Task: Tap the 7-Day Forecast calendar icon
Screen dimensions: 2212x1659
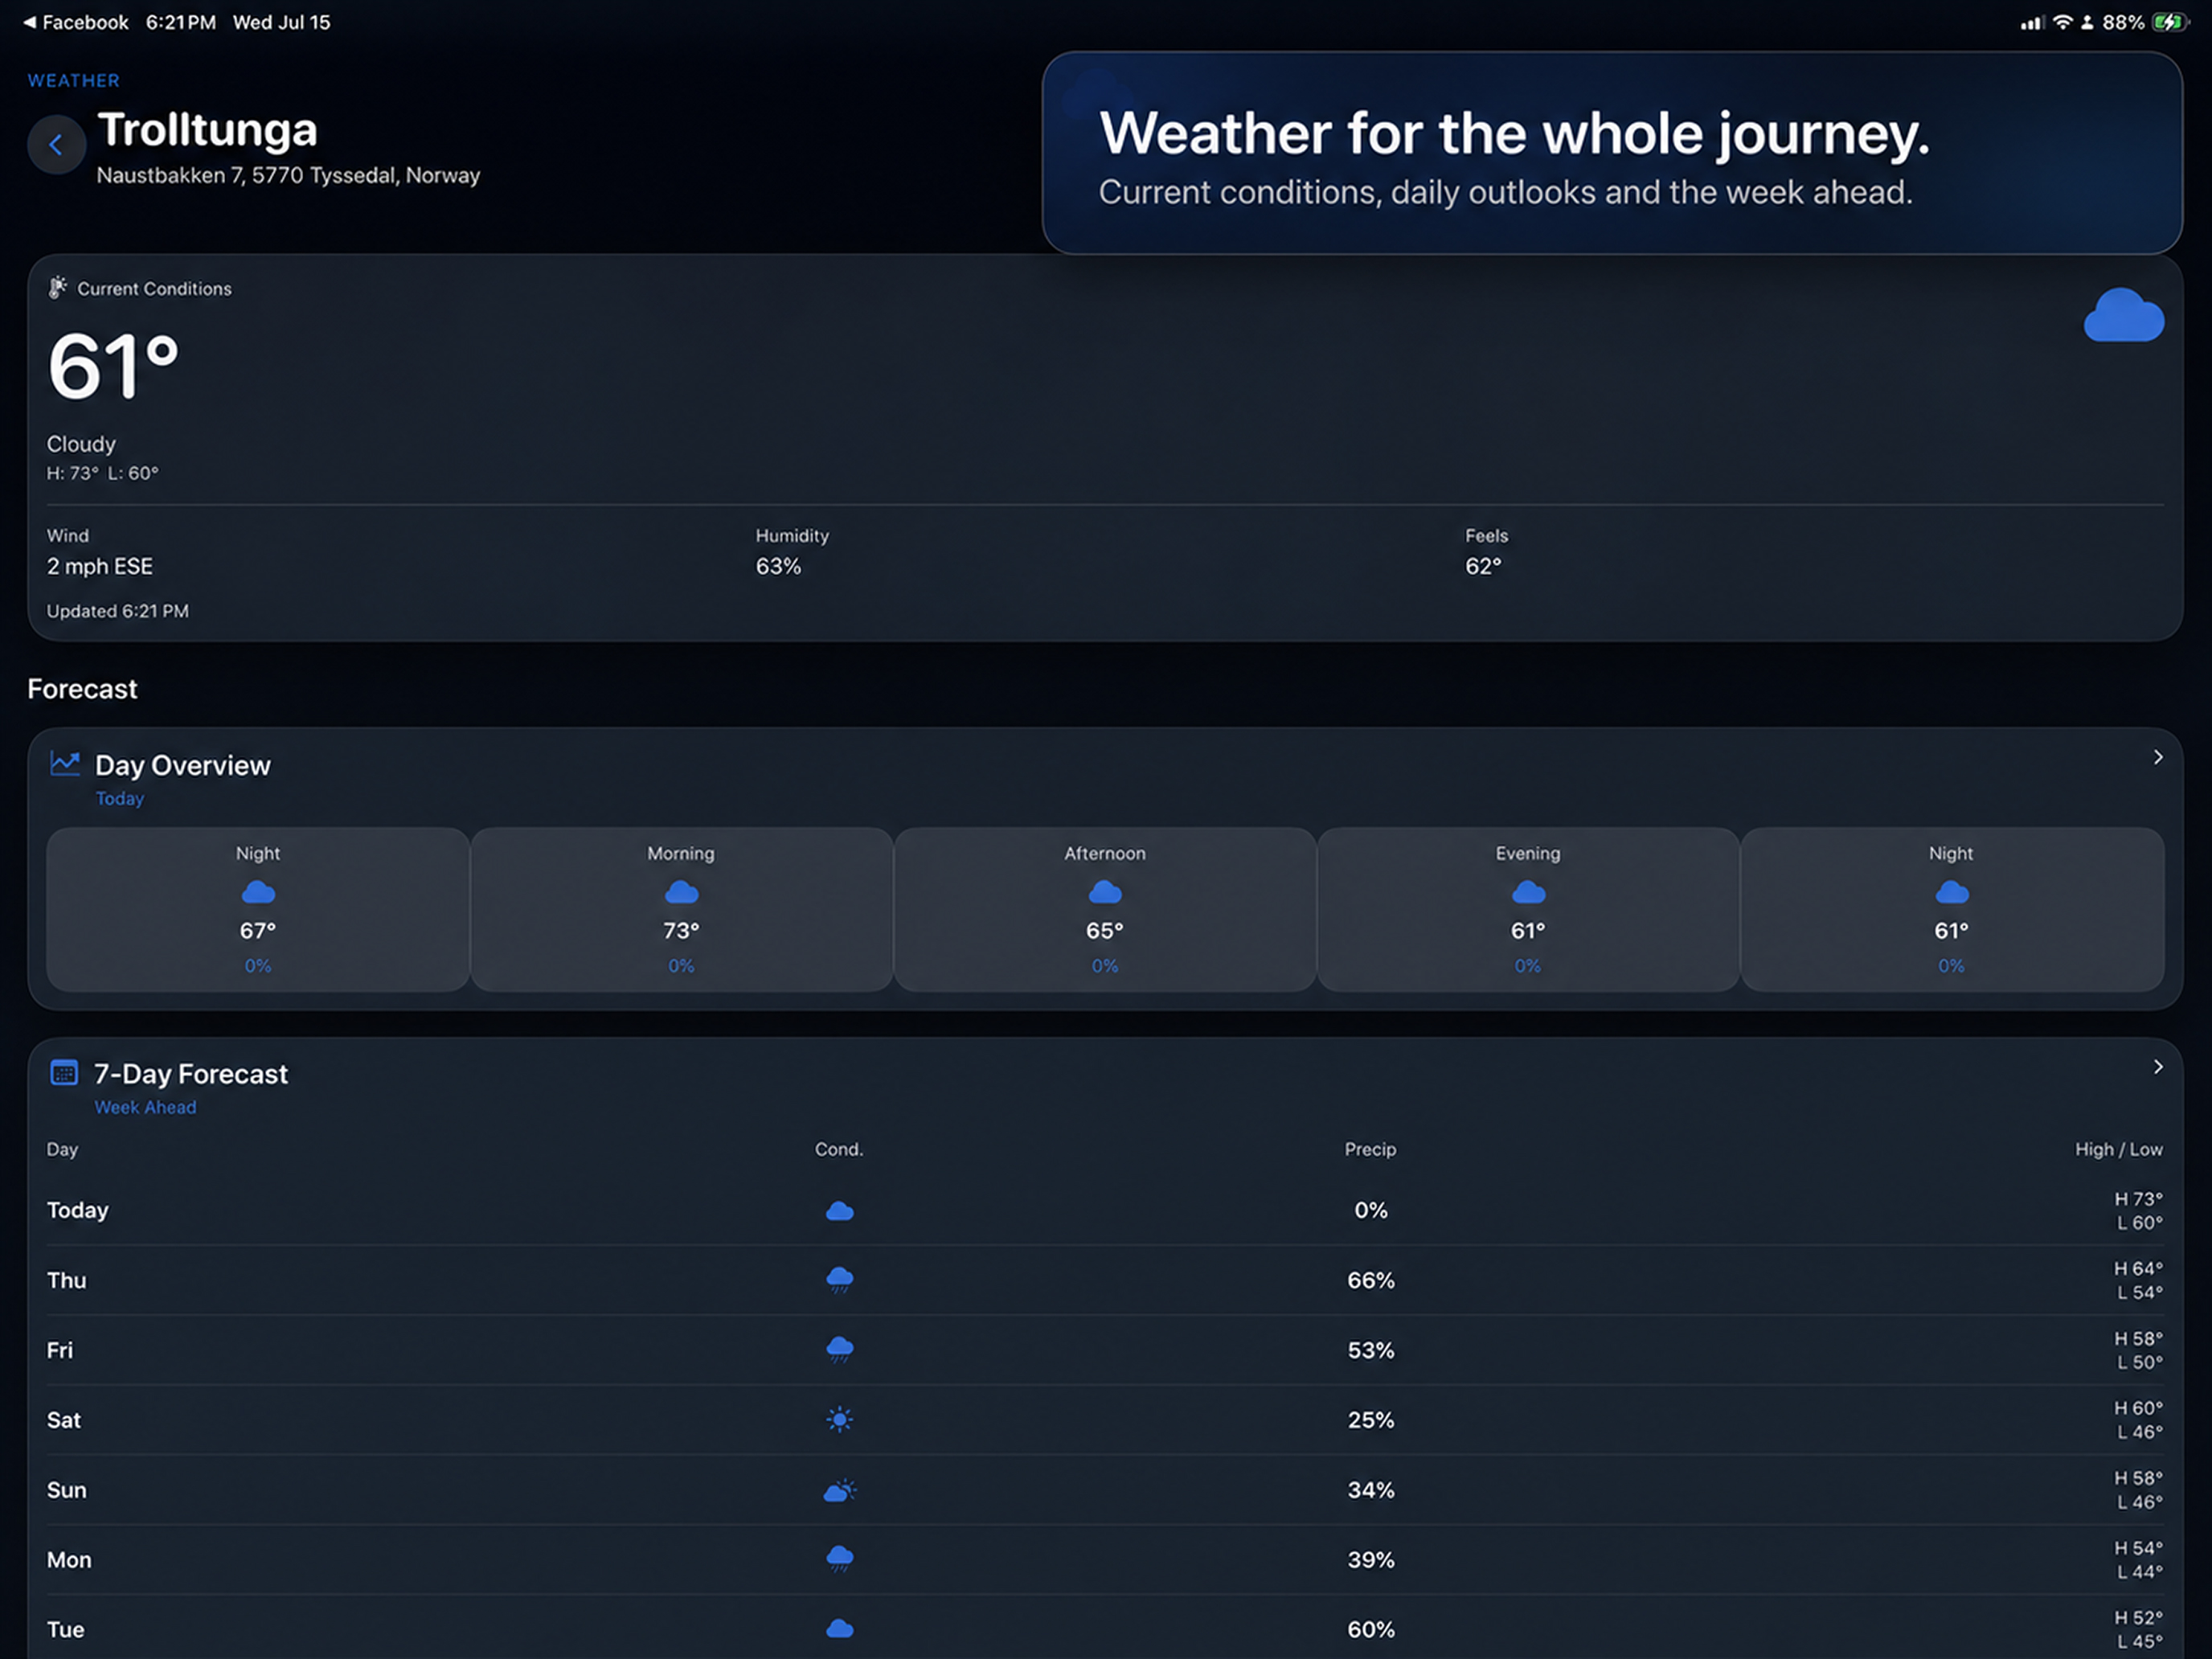Action: click(x=64, y=1073)
